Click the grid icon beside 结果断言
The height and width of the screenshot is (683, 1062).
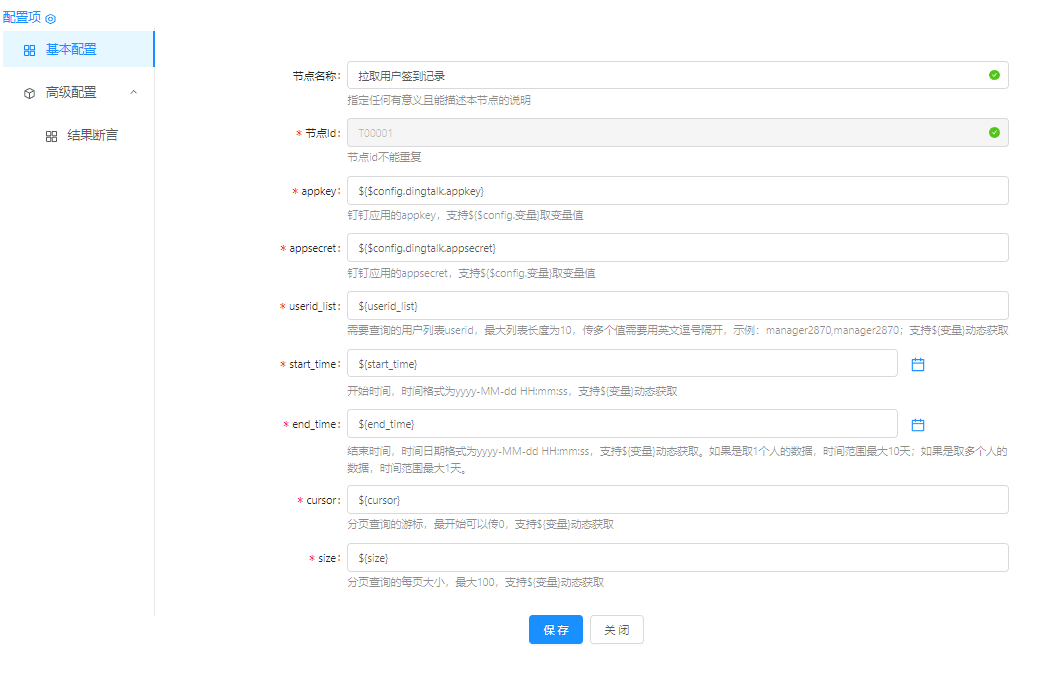pyautogui.click(x=51, y=136)
